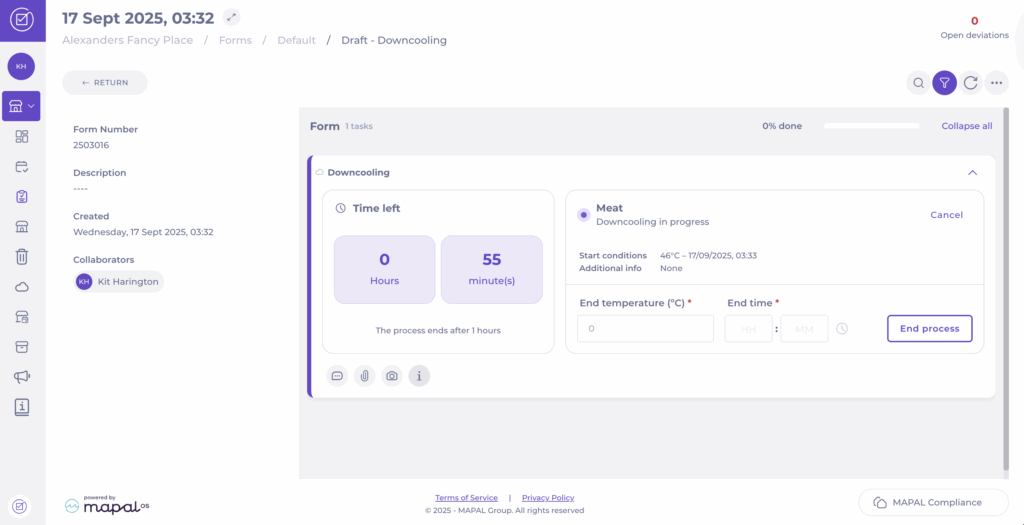The width and height of the screenshot is (1024, 525).
Task: Go to Forms in the breadcrumb
Action: tap(236, 40)
